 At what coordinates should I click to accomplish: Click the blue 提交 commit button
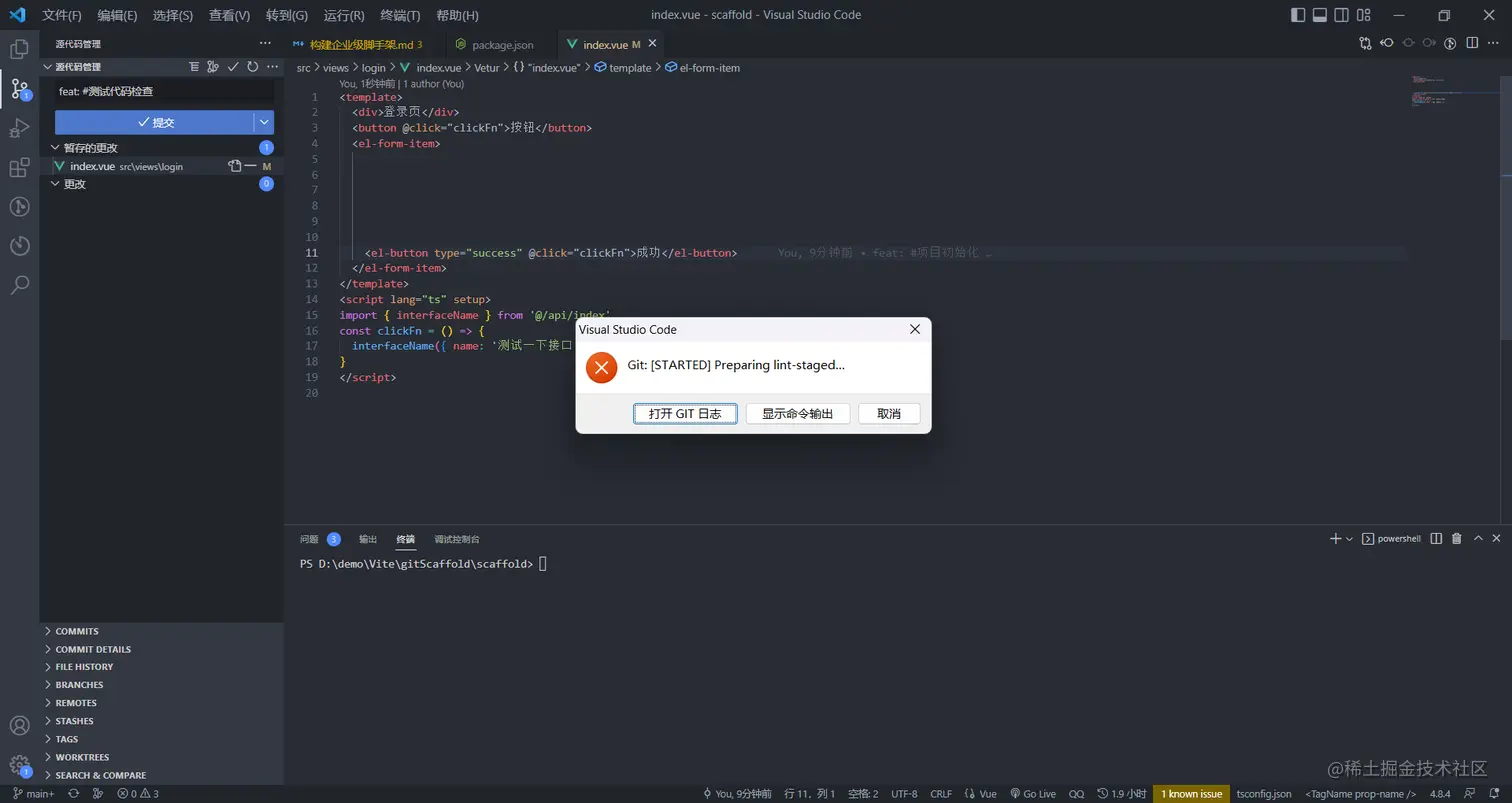[155, 122]
